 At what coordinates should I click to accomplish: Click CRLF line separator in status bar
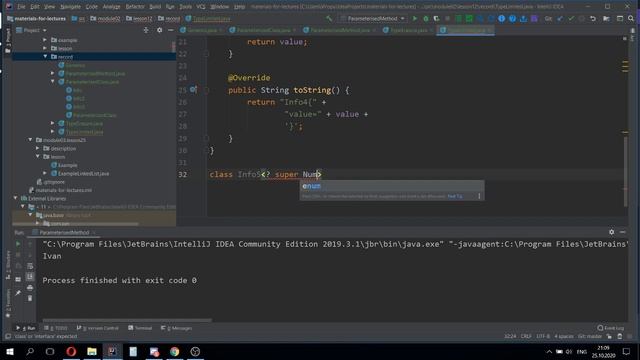pos(526,336)
